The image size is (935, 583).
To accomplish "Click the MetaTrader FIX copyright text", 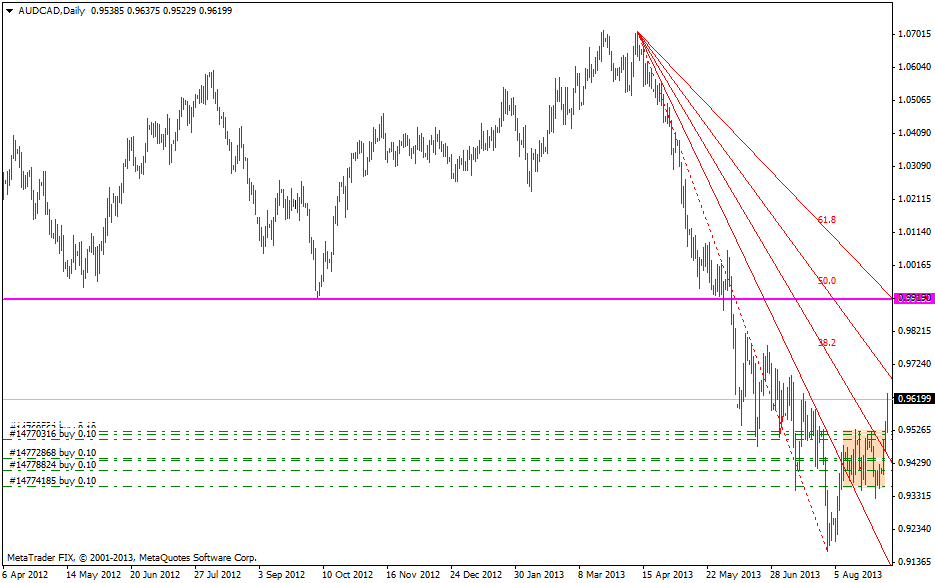I will coord(131,557).
